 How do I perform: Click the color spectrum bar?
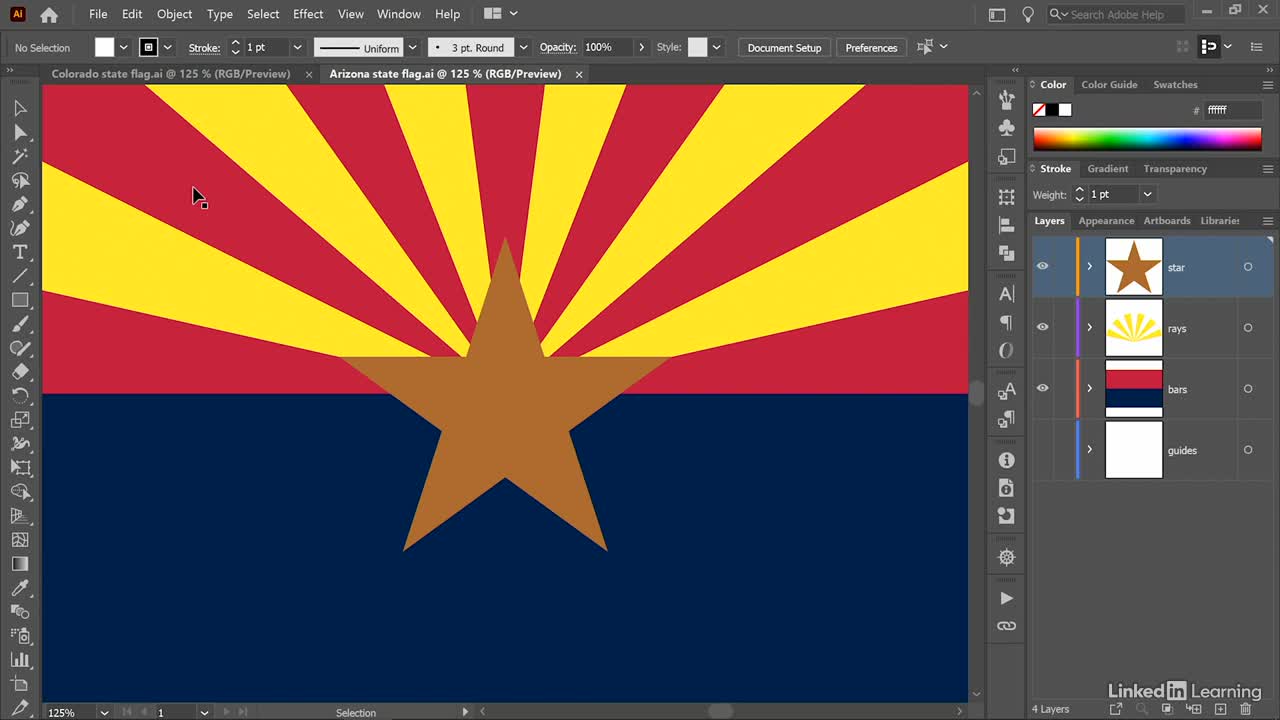pos(1147,139)
